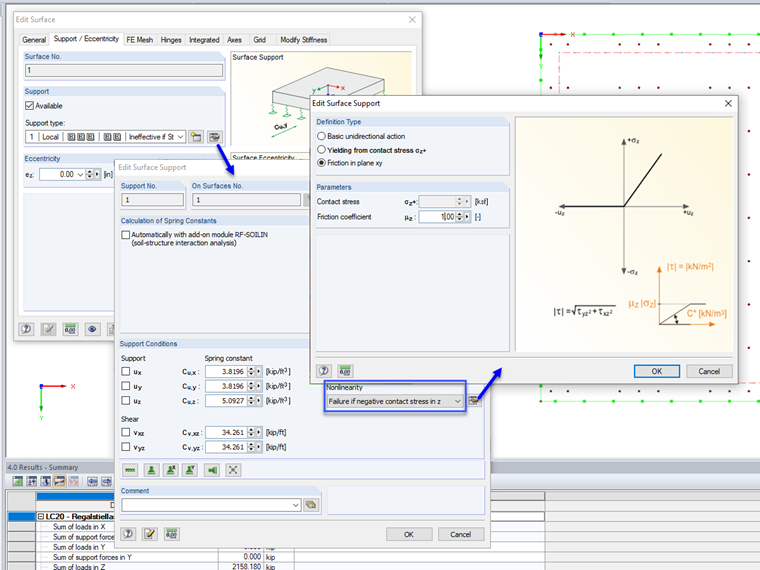
Task: Select the support preset icon marked Y
Action: click(x=190, y=470)
